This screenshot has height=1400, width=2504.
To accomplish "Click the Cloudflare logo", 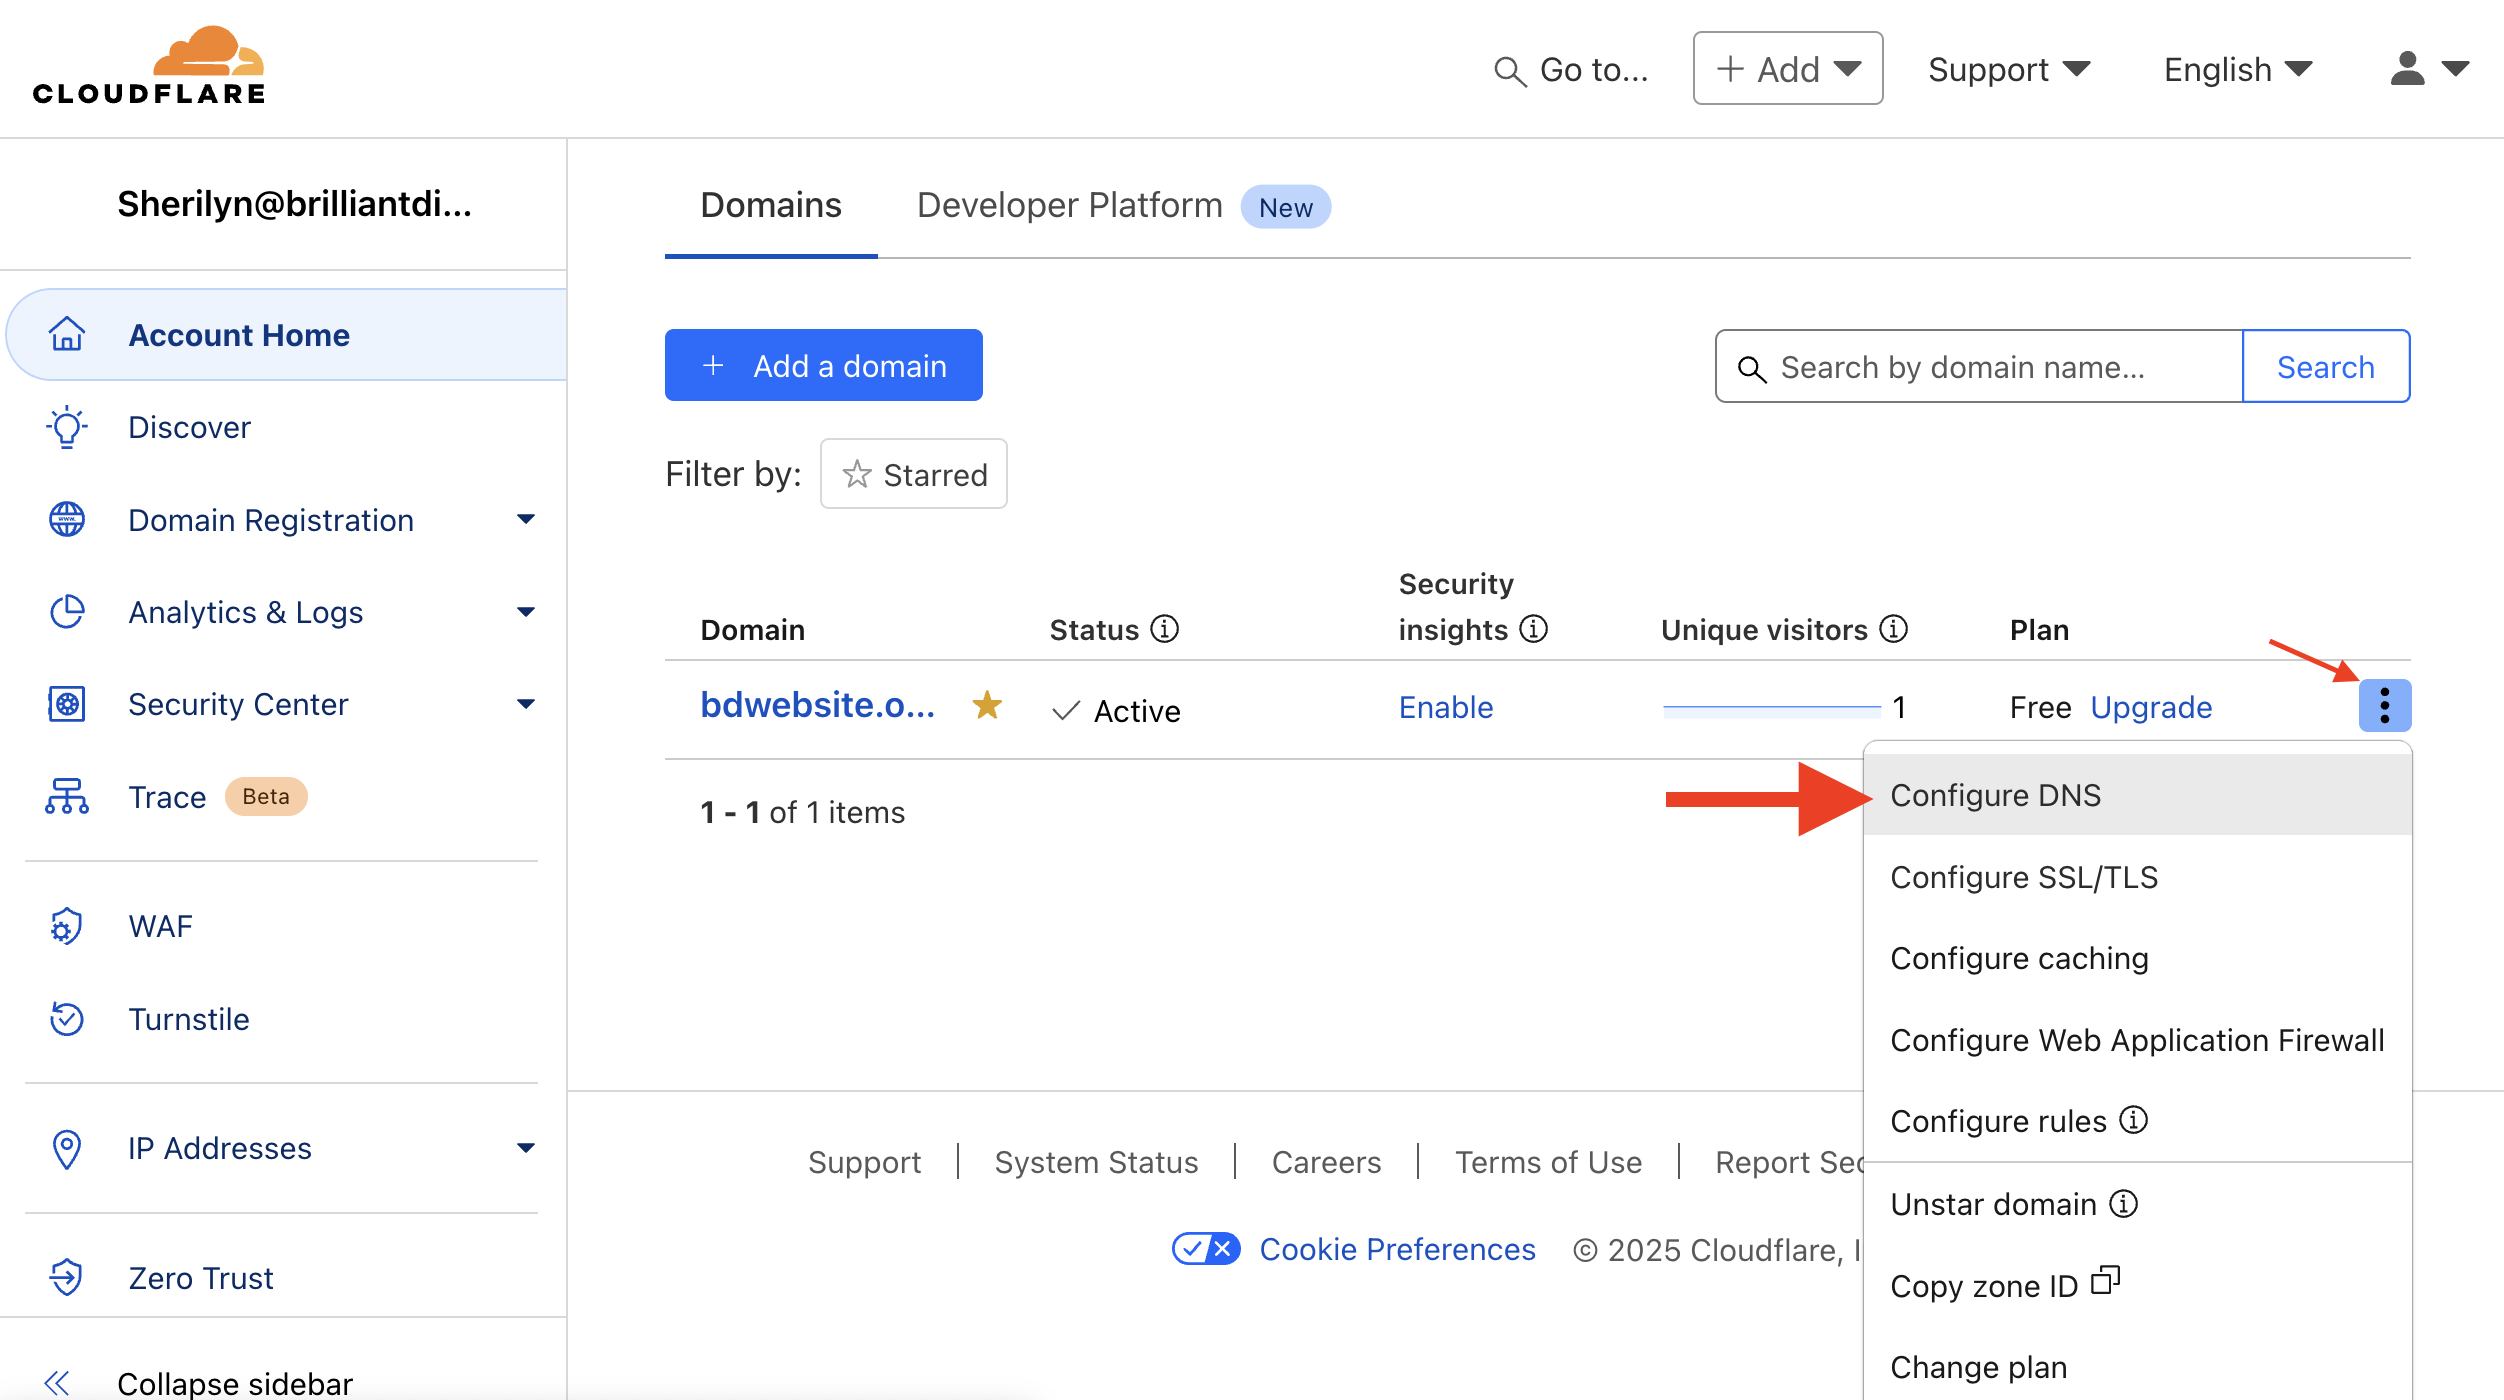I will pyautogui.click(x=150, y=66).
